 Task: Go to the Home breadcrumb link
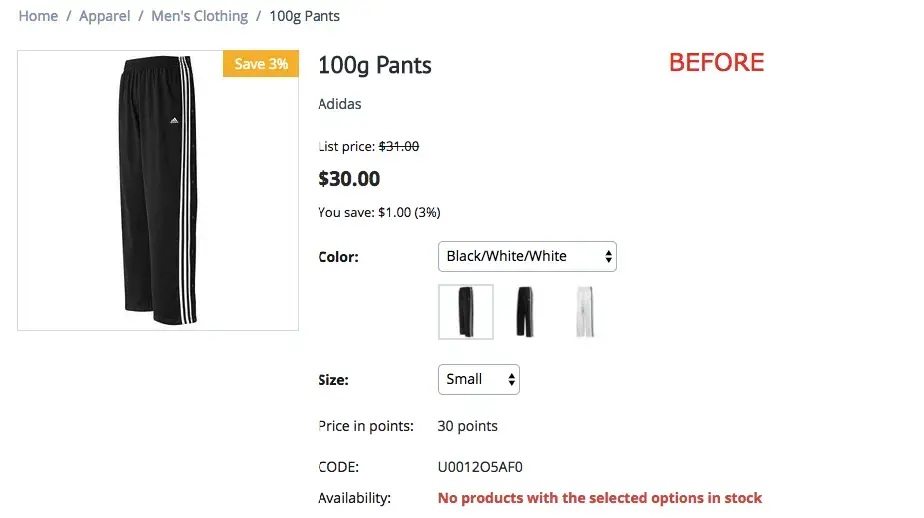pyautogui.click(x=38, y=16)
